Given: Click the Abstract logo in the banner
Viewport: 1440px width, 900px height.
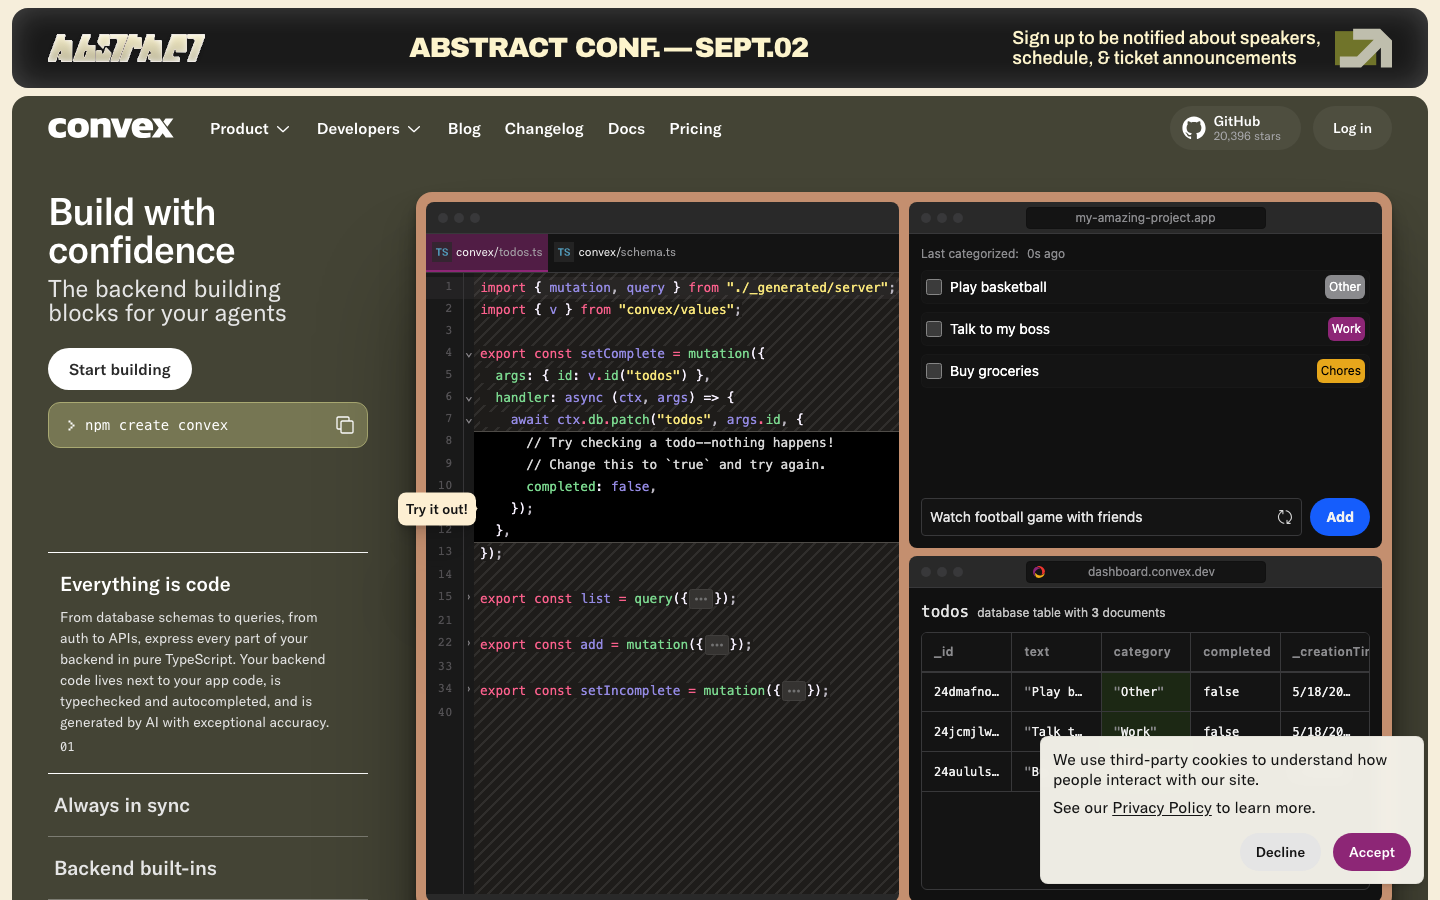Looking at the screenshot, I should [x=127, y=48].
